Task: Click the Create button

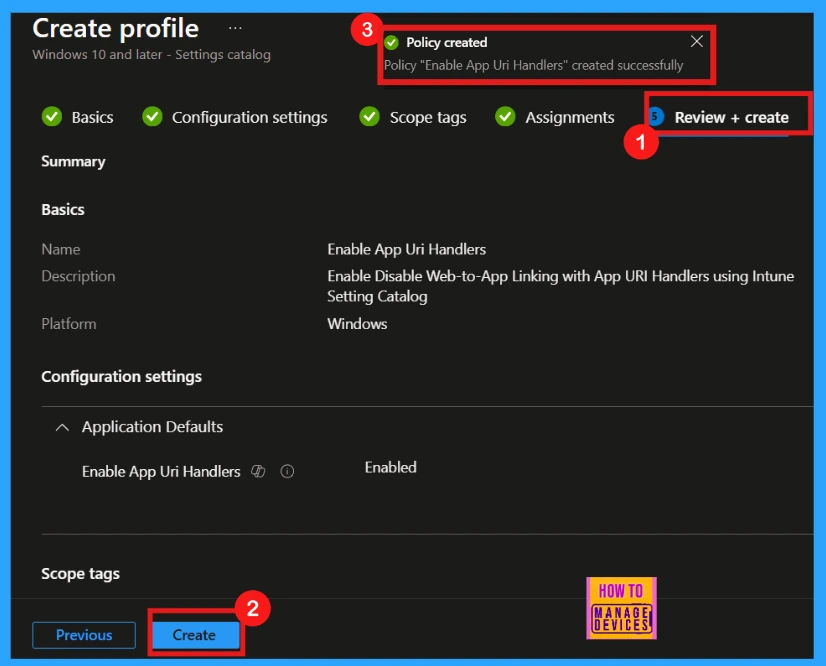Action: point(194,635)
